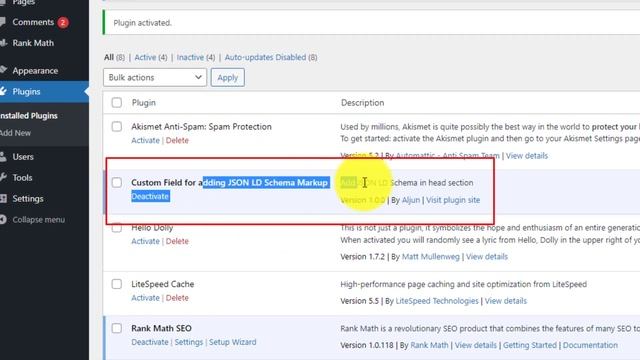Deactivate the Custom Field JSON LD plugin
640x360 pixels.
150,196
